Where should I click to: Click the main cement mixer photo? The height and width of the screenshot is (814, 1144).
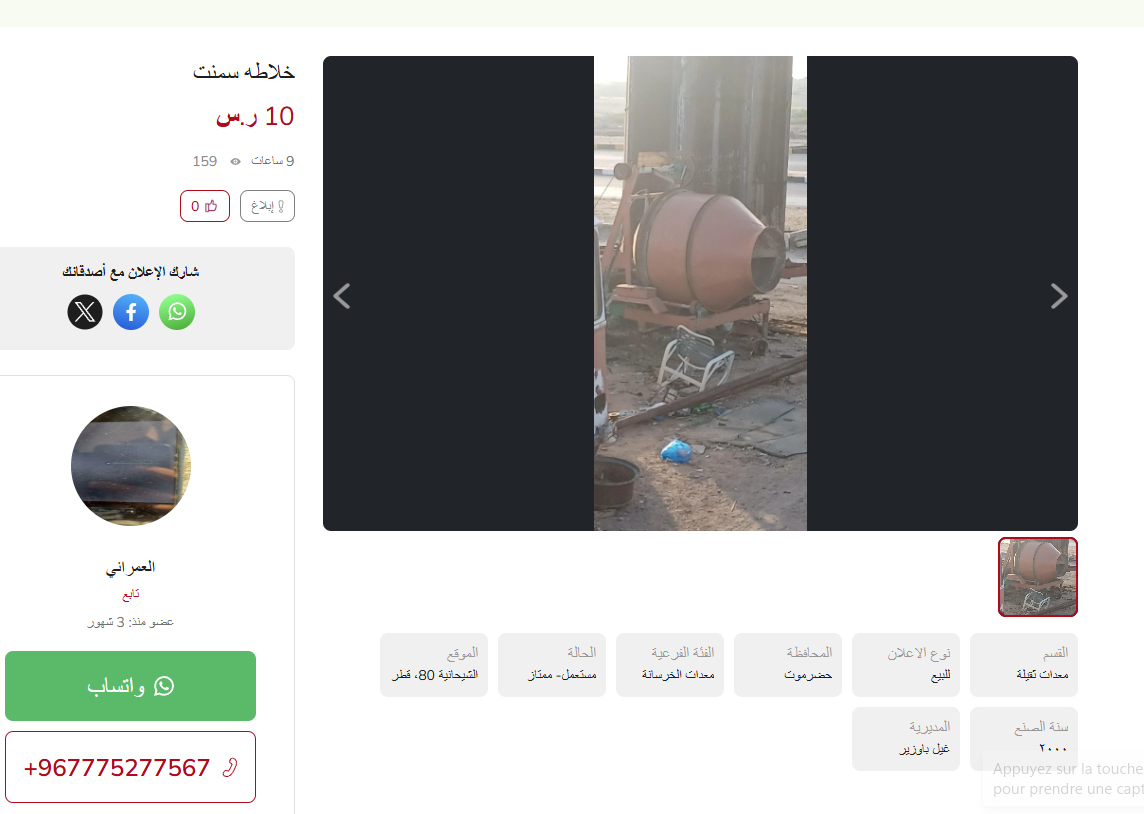coord(700,293)
